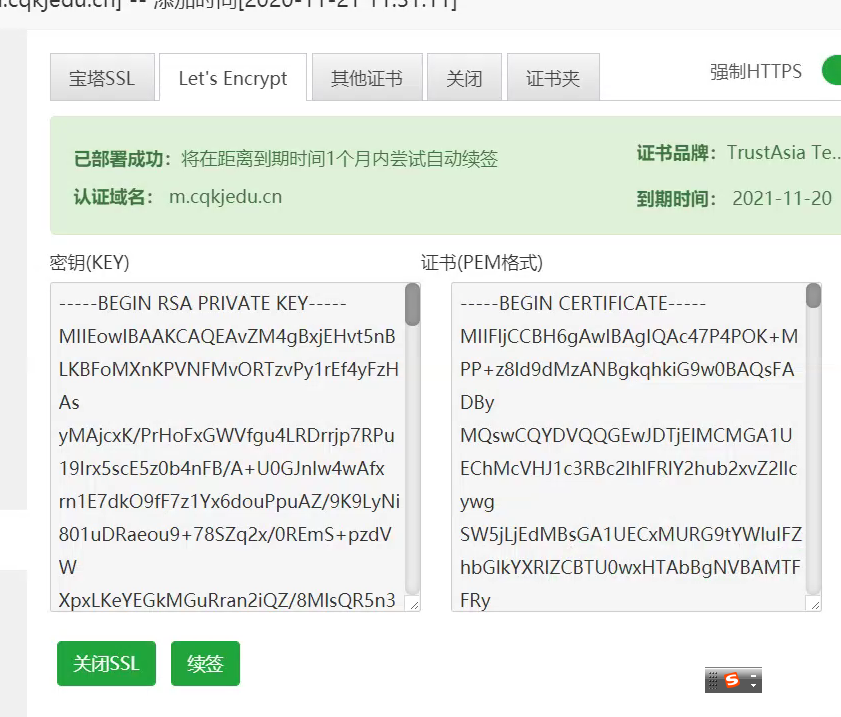The width and height of the screenshot is (841, 717).
Task: Open the Sogou virtual keyboard icon
Action: (x=713, y=680)
